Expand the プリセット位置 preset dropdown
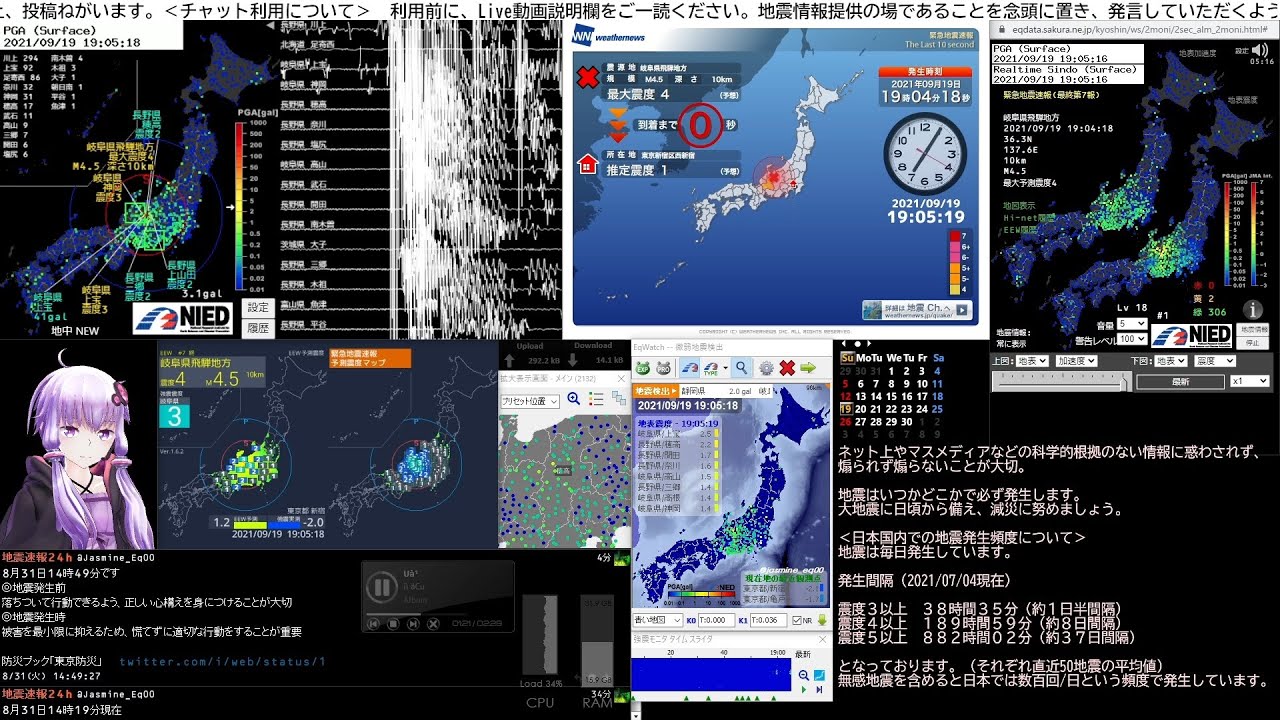This screenshot has width=1280, height=720. pyautogui.click(x=530, y=400)
